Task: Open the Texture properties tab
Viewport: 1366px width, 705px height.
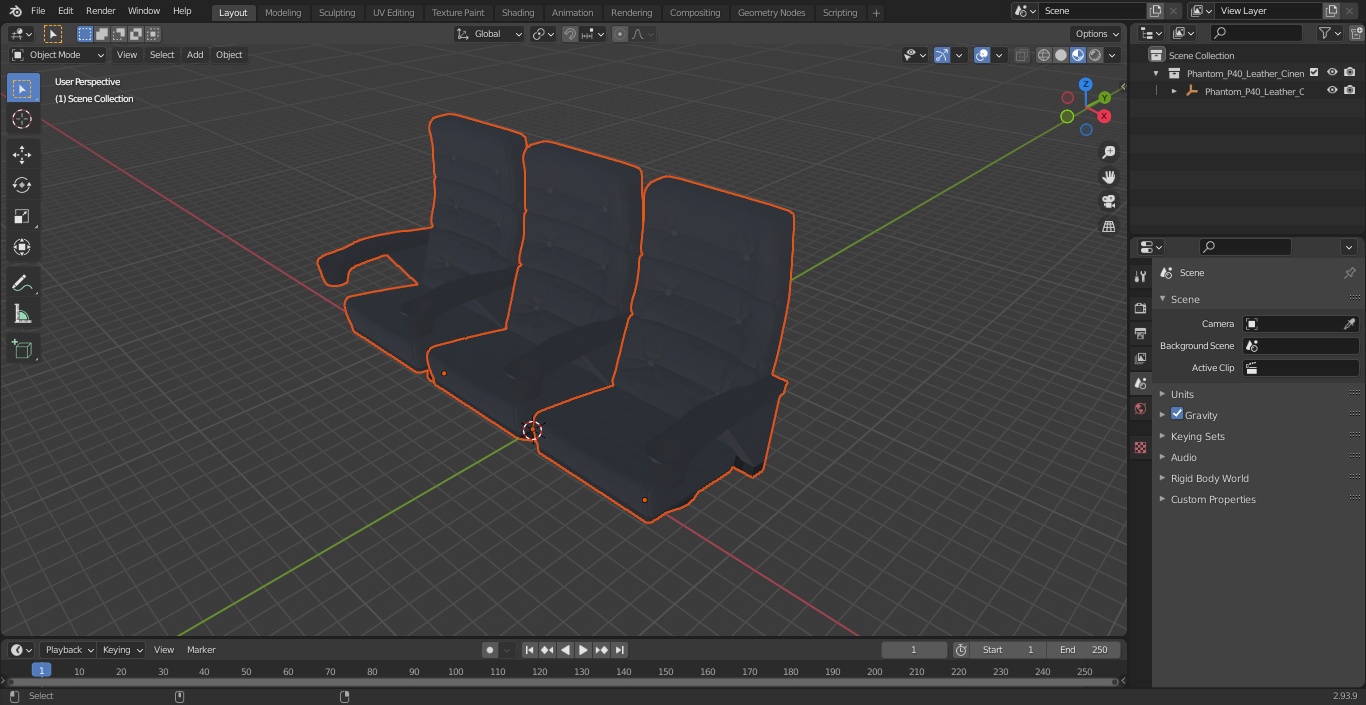Action: pyautogui.click(x=1140, y=447)
